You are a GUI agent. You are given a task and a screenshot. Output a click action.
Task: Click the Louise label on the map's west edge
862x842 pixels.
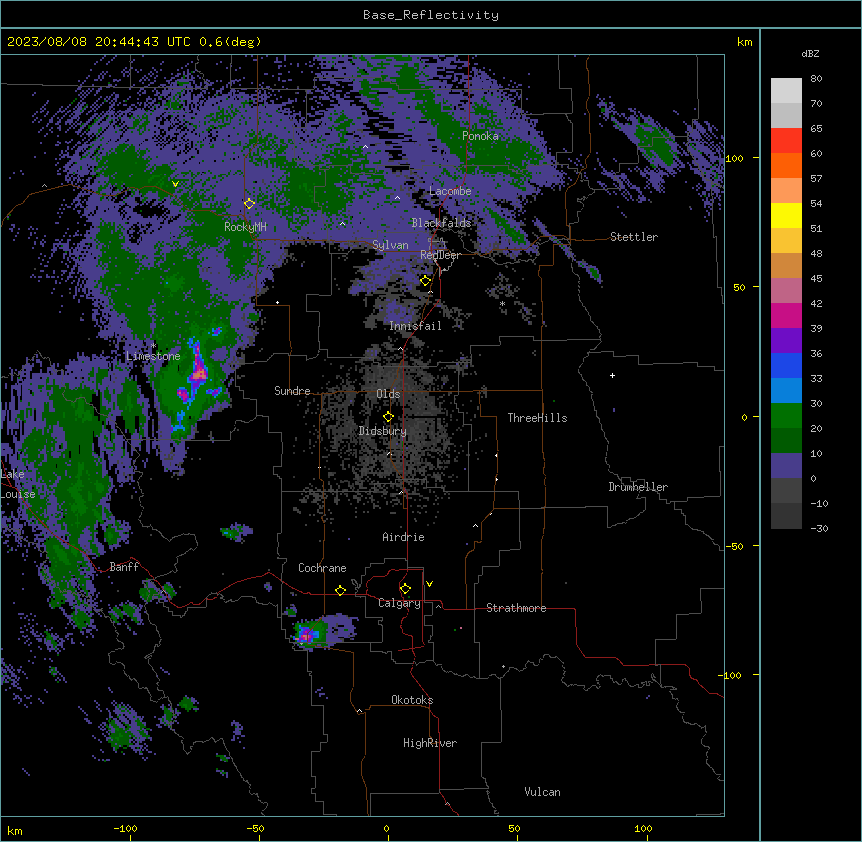point(18,494)
